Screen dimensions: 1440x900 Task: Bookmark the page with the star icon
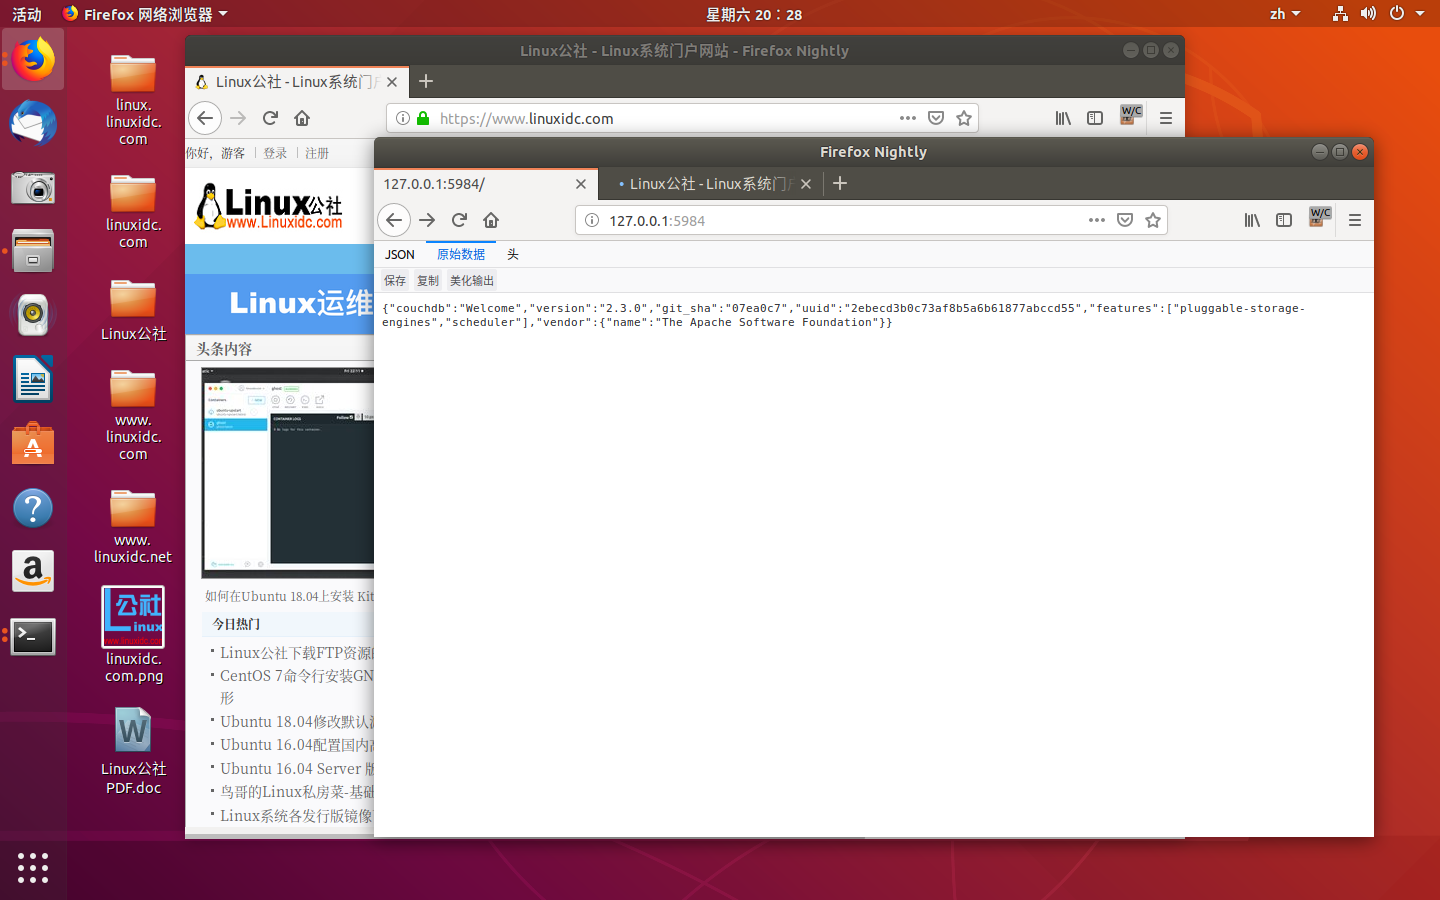coord(1153,220)
